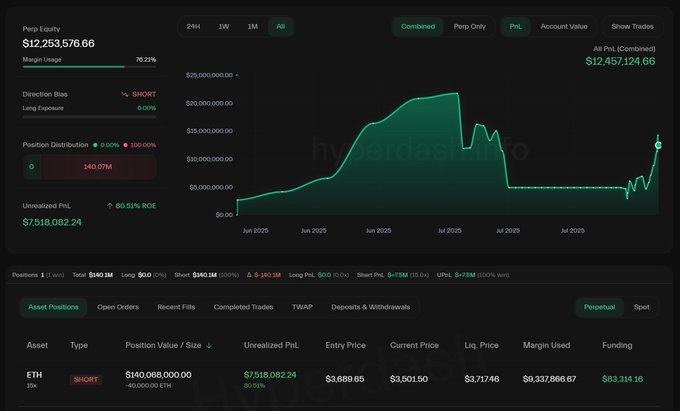Click the green up arrow beside ROE
This screenshot has height=411, width=680.
click(110, 206)
